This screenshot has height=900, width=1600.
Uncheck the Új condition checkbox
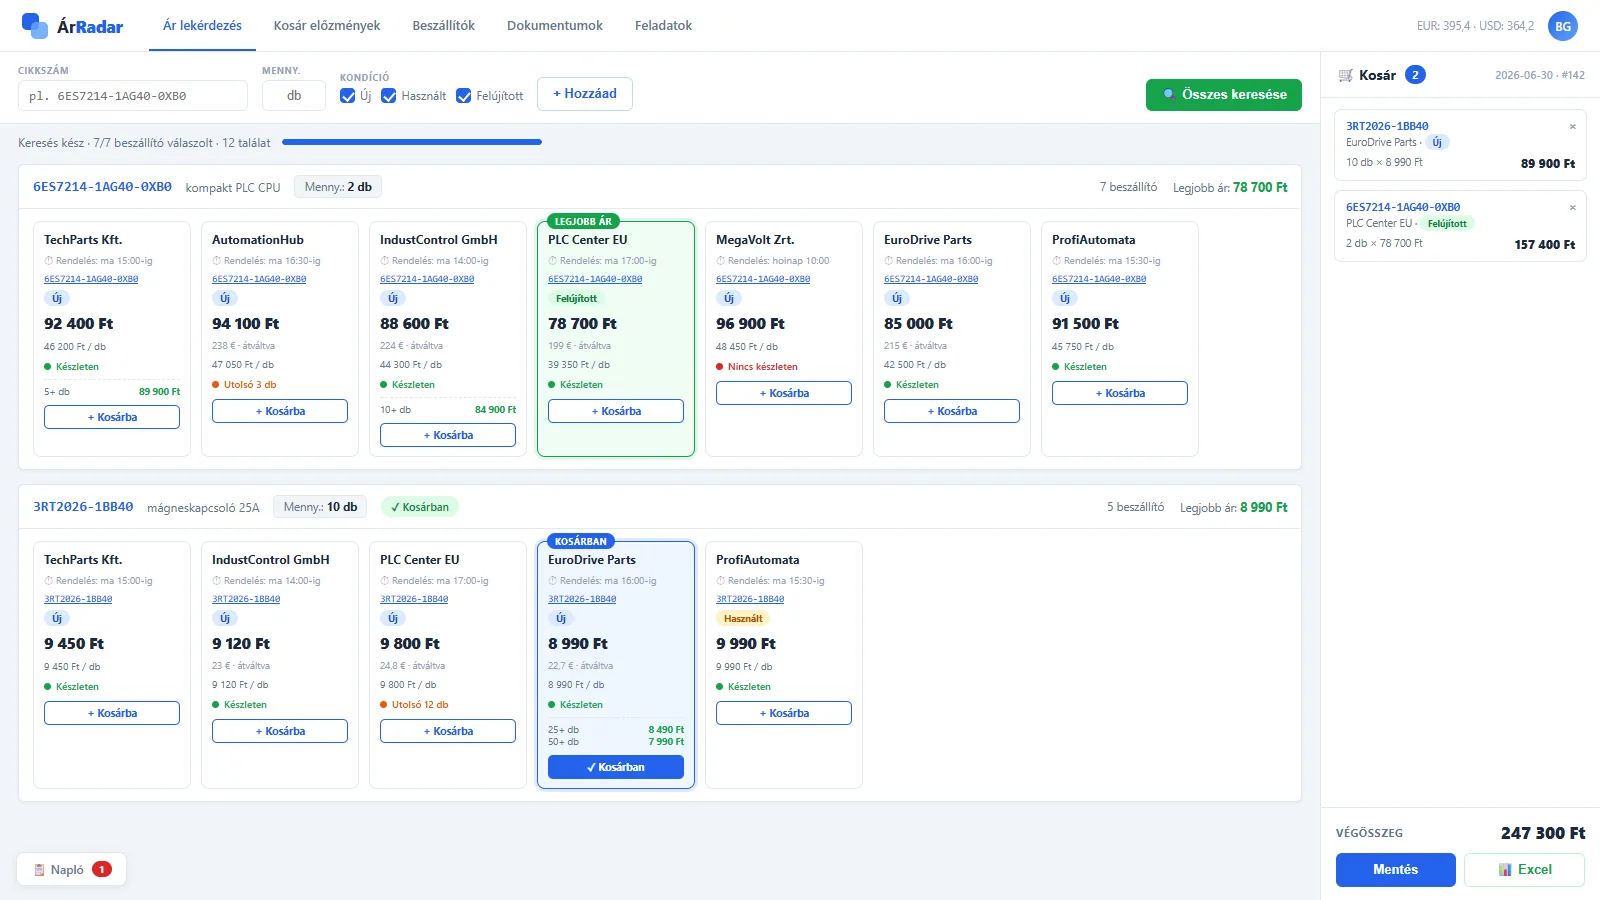coord(348,96)
